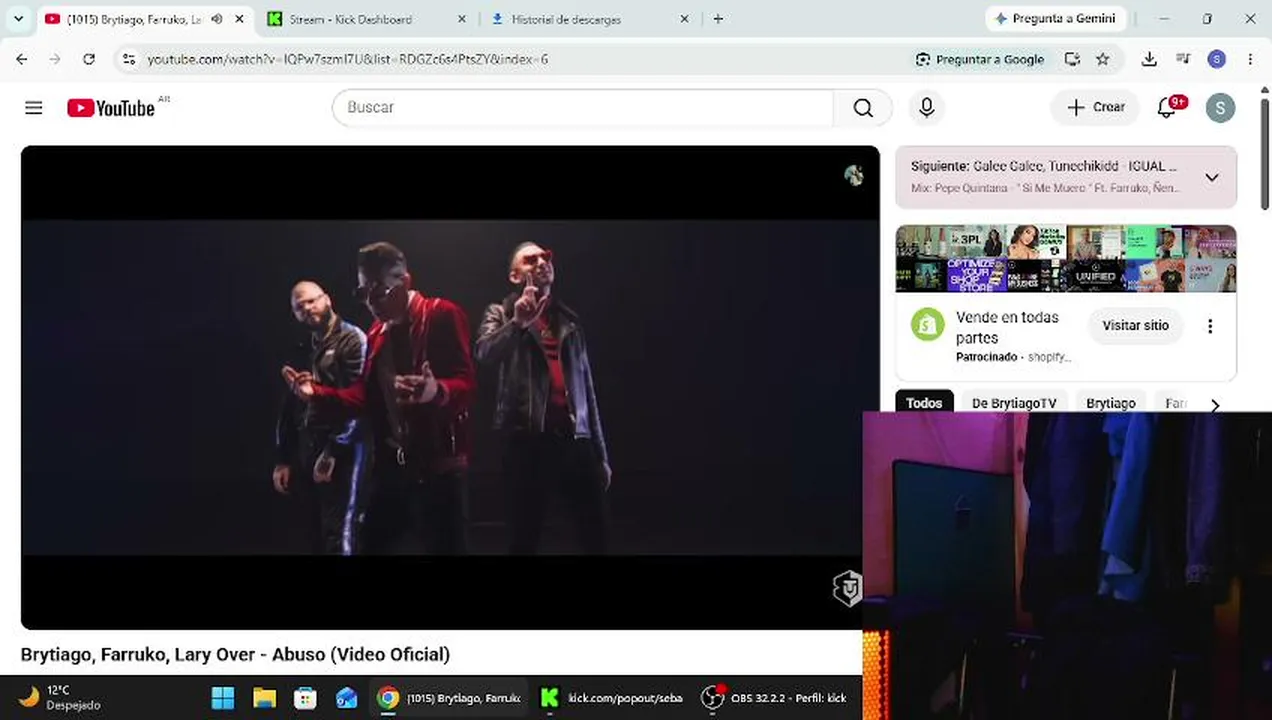Open the YouTube notifications bell
This screenshot has height=720, width=1272.
1167,108
